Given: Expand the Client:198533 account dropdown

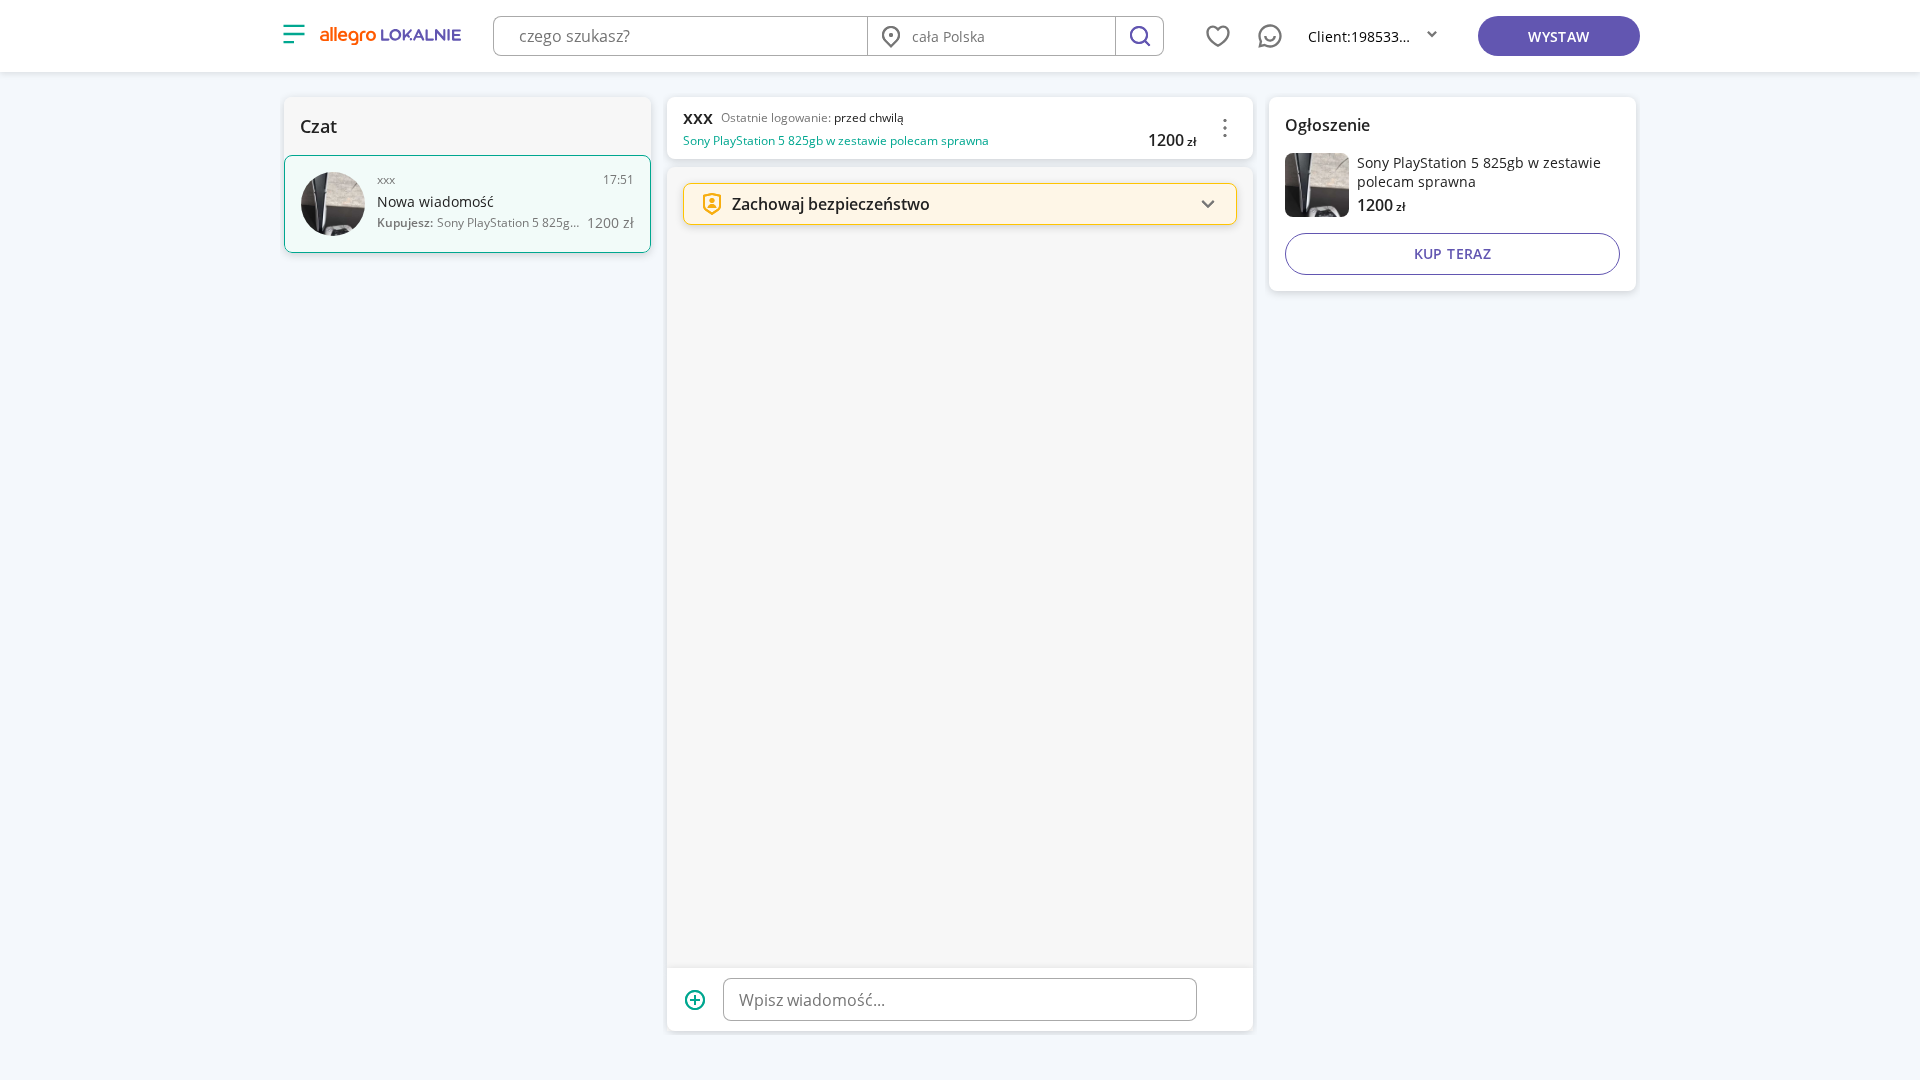Looking at the screenshot, I should click(1372, 36).
